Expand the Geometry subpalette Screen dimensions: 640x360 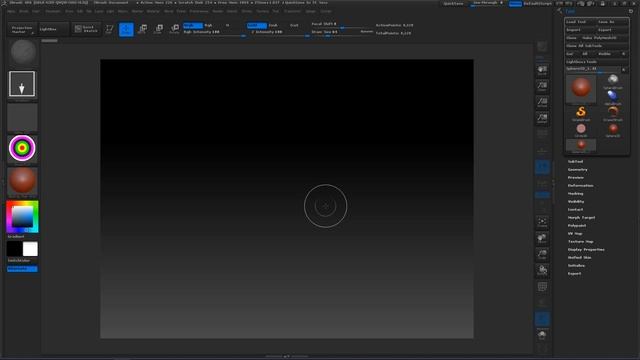578,170
